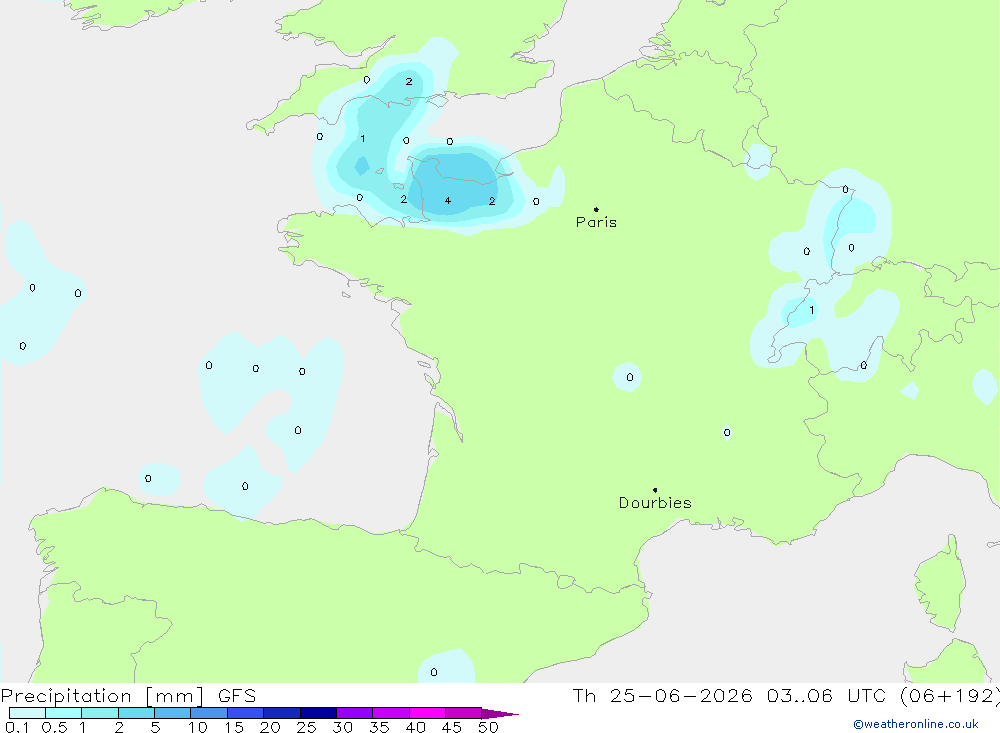Viewport: 1000px width, 733px height.
Task: Click the '15' legend scale value
Action: point(234,727)
